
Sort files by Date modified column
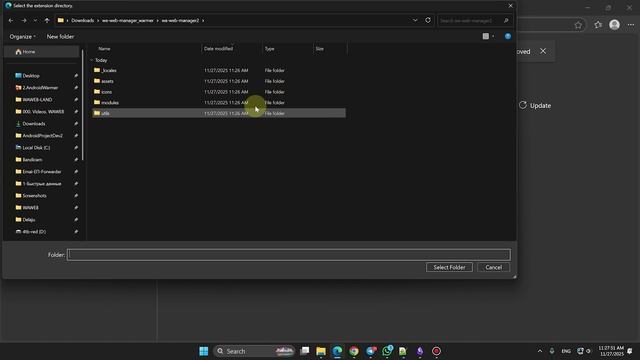coord(218,49)
